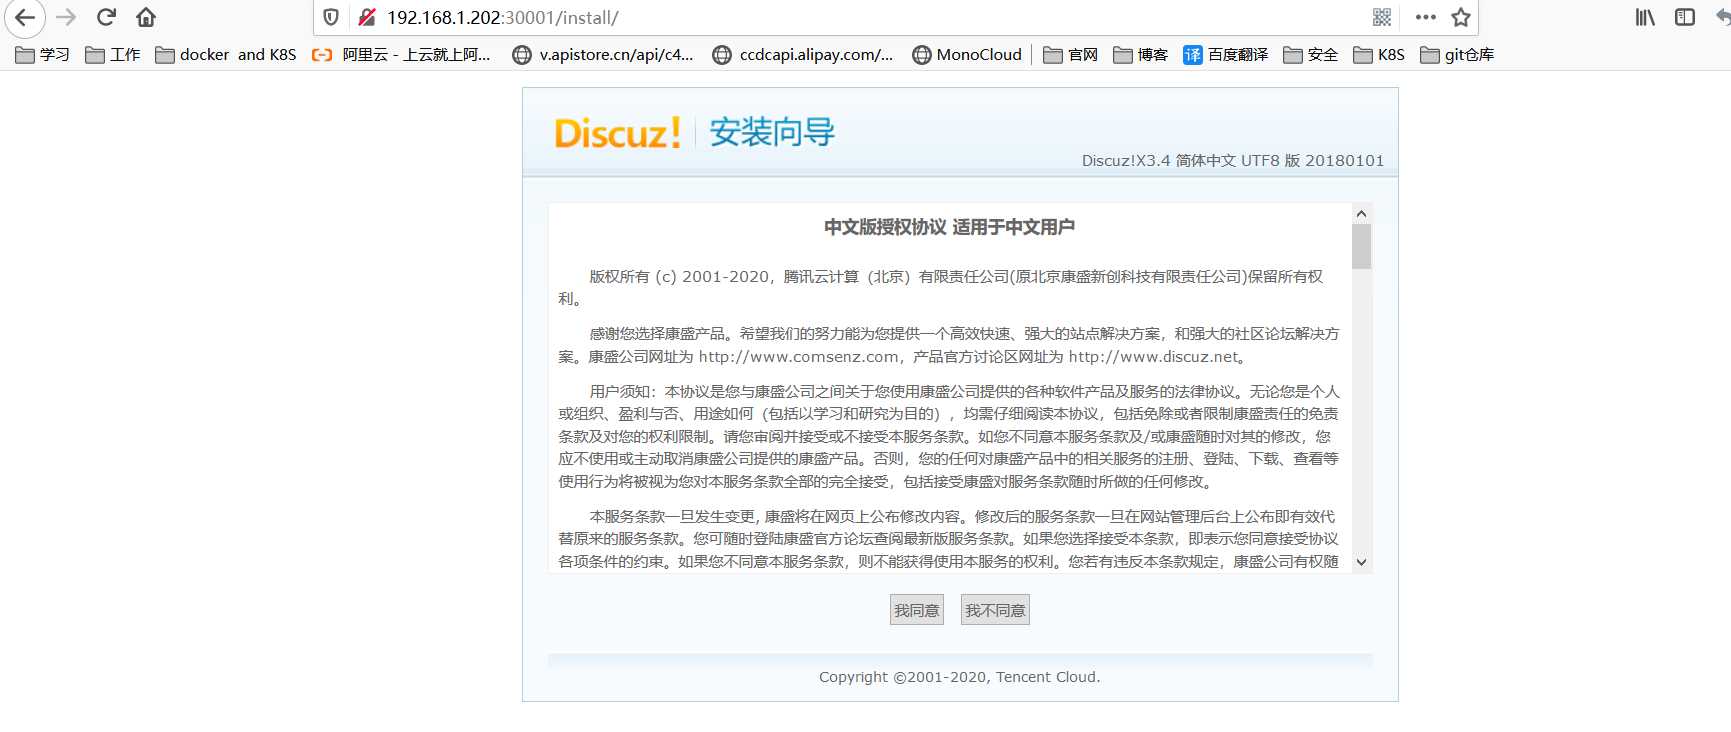Open the 学习 bookmarks folder
Image resolution: width=1731 pixels, height=732 pixels.
(42, 55)
